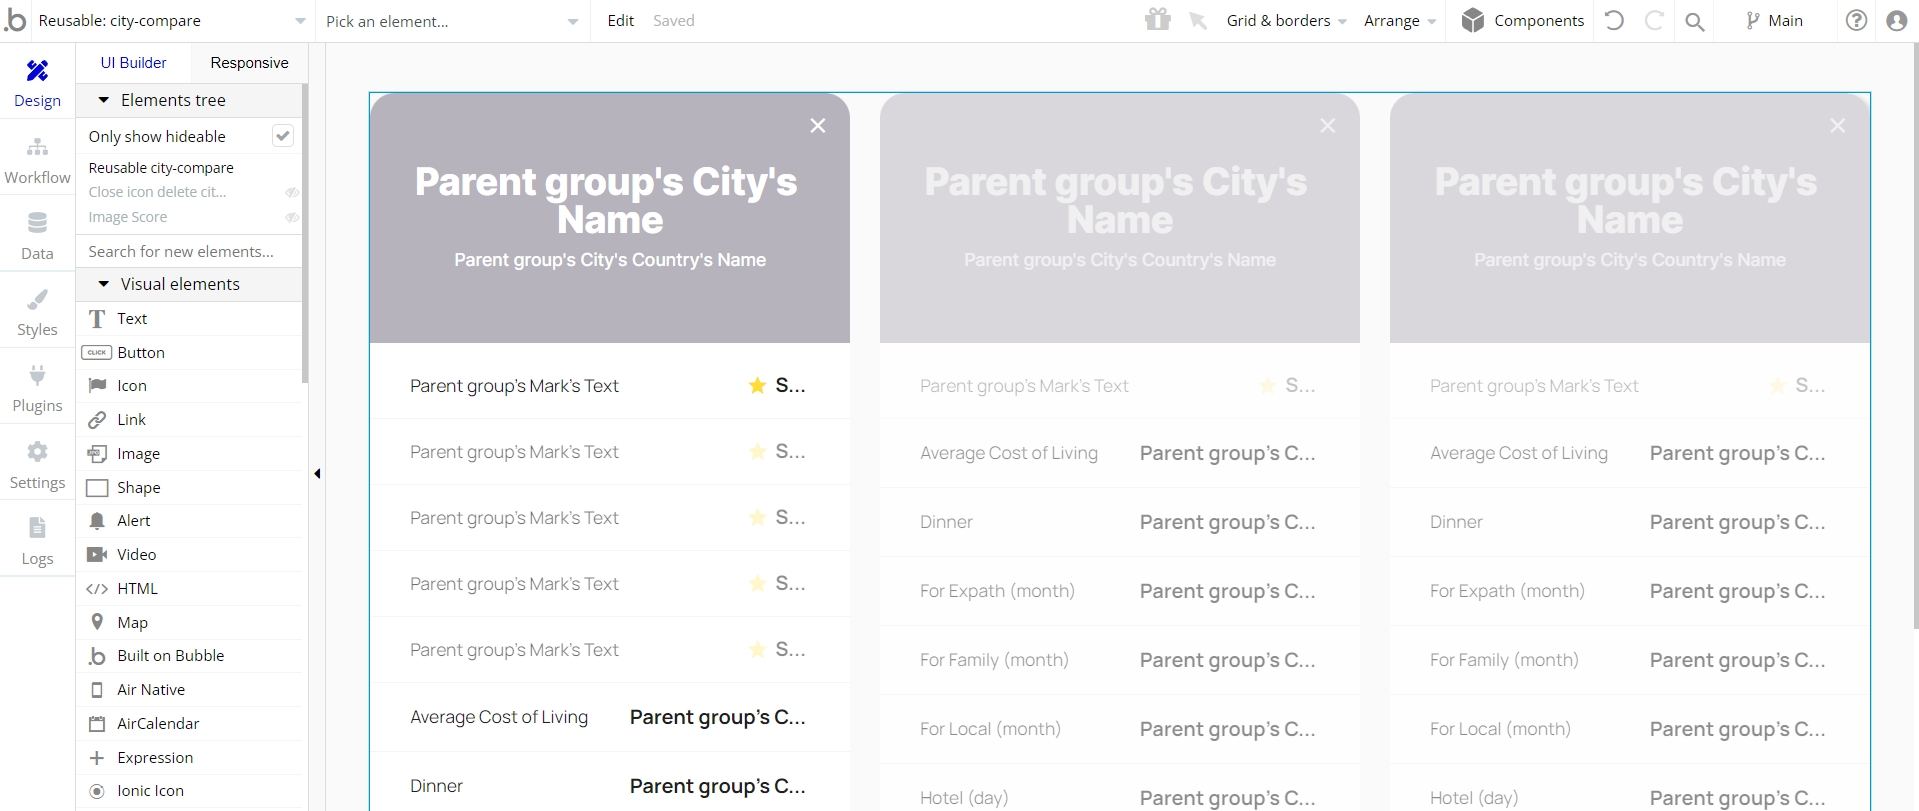The height and width of the screenshot is (811, 1919).
Task: Toggle visibility of Close icon delete city
Action: (292, 192)
